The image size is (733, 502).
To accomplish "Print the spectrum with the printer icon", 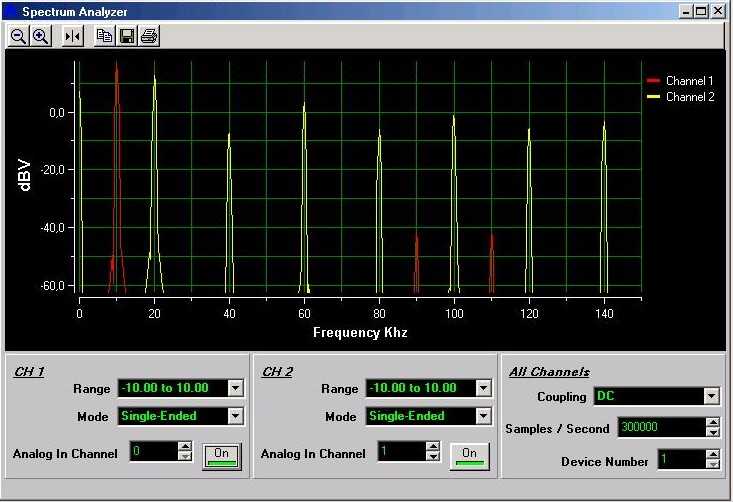I will 149,36.
